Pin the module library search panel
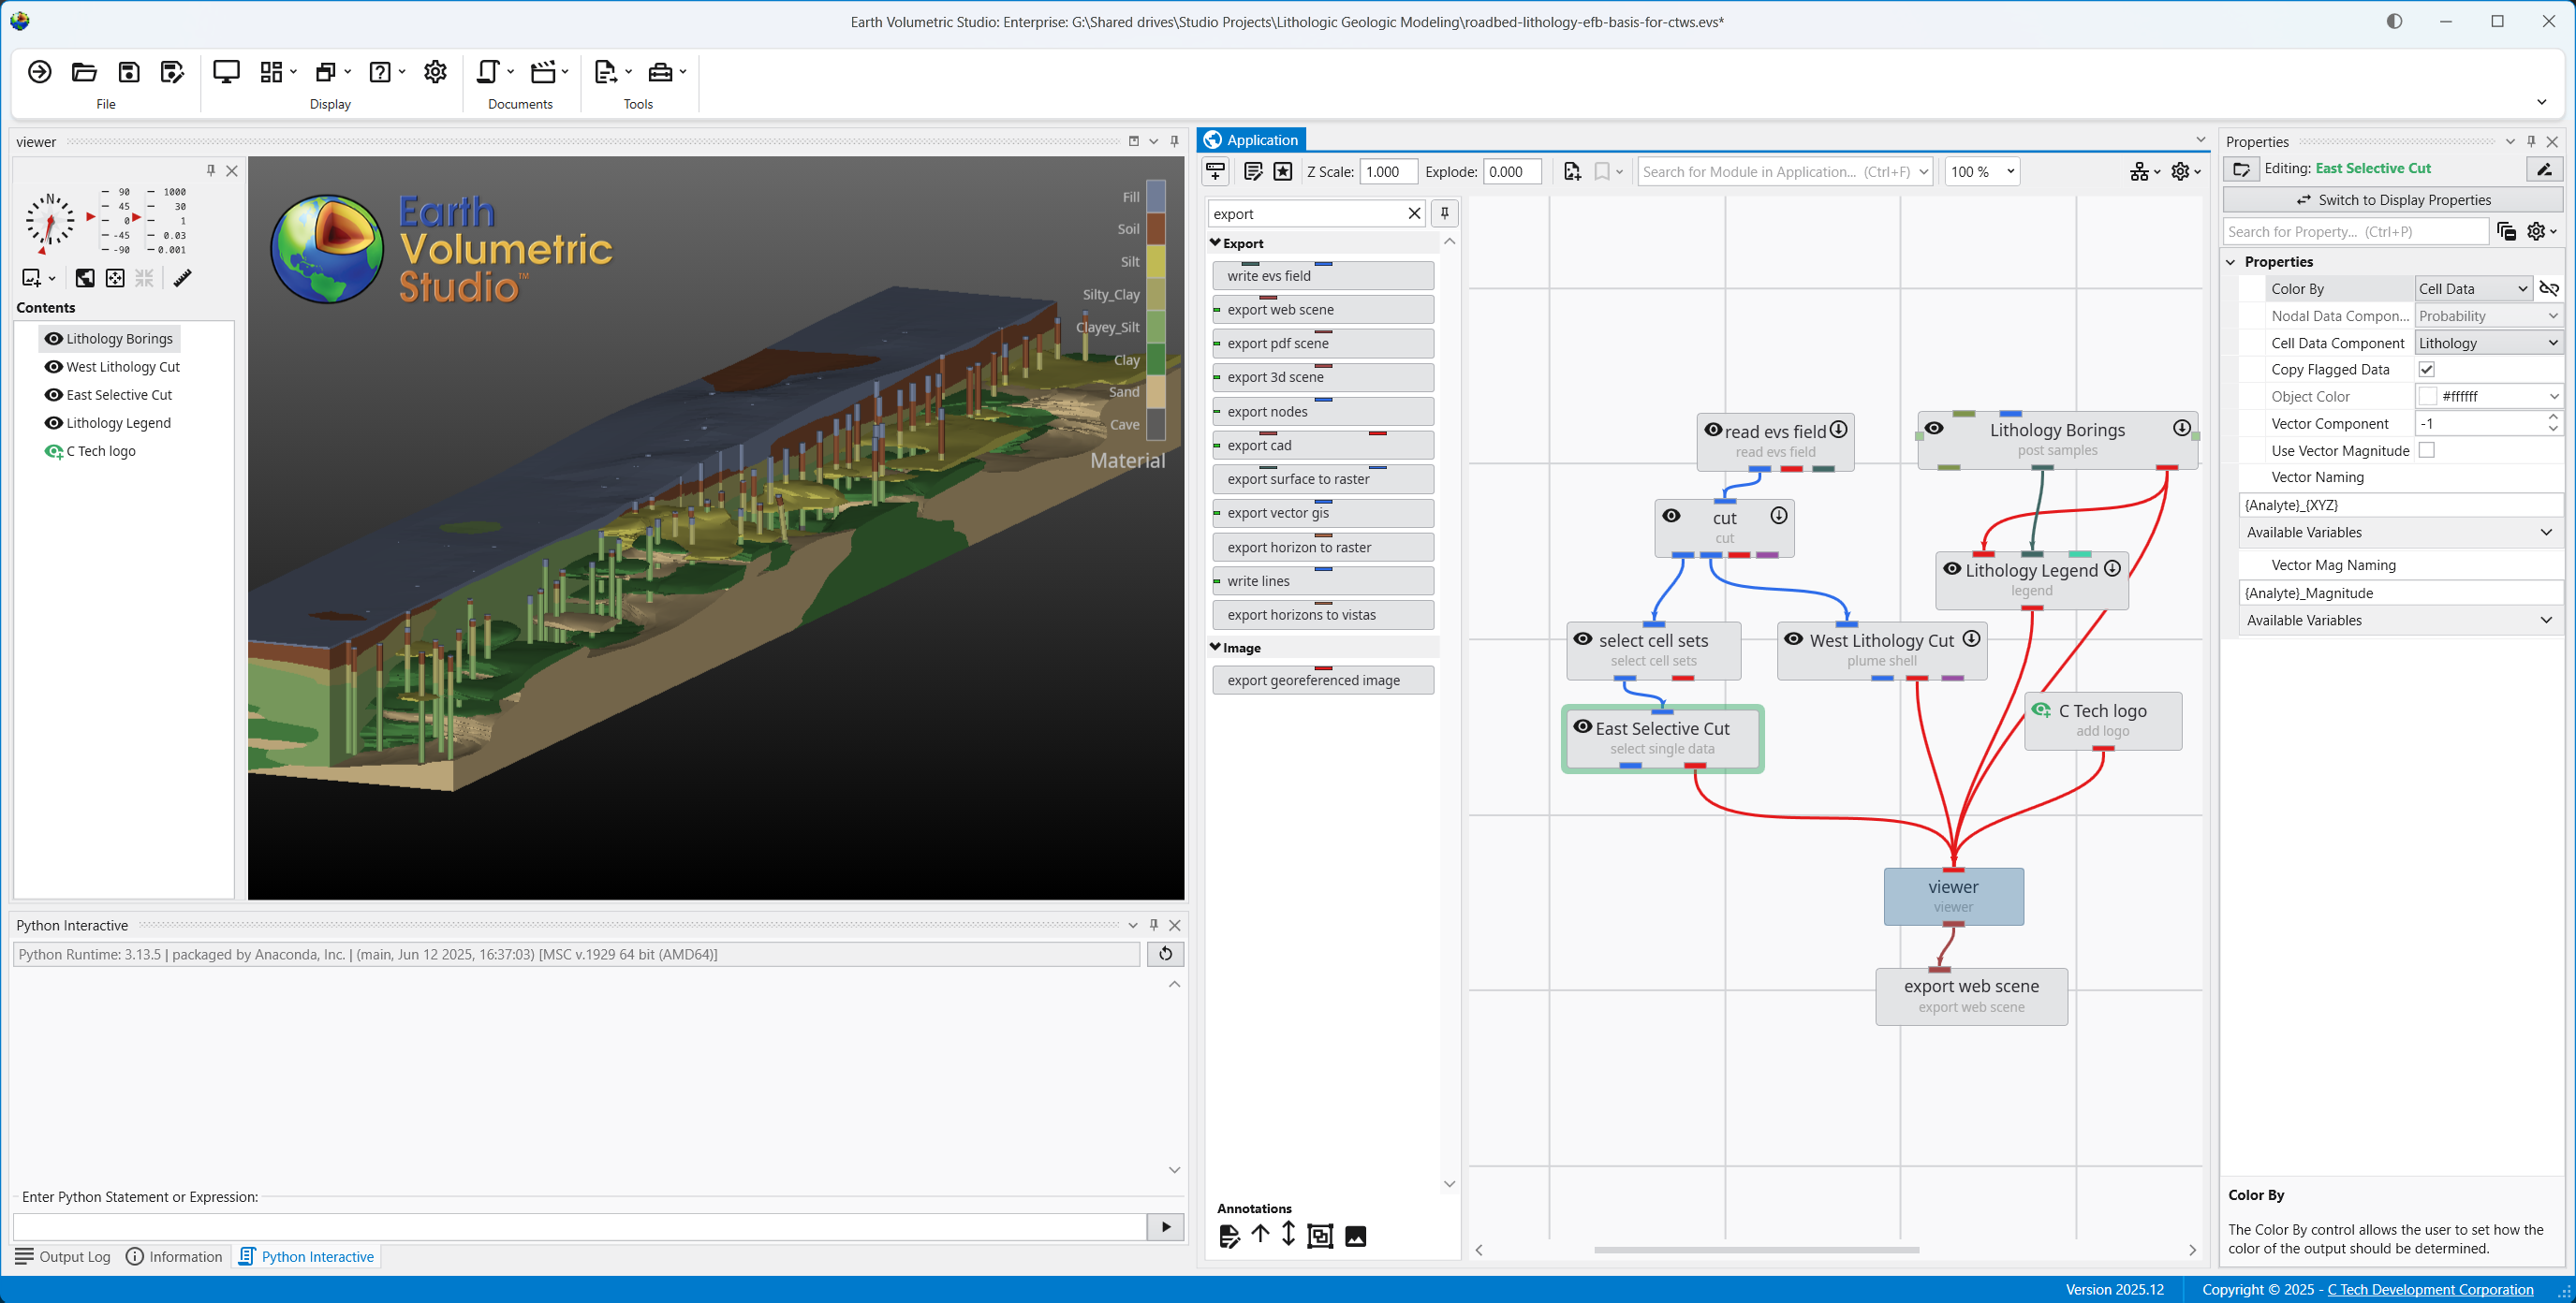Viewport: 2576px width, 1303px height. [x=1444, y=213]
